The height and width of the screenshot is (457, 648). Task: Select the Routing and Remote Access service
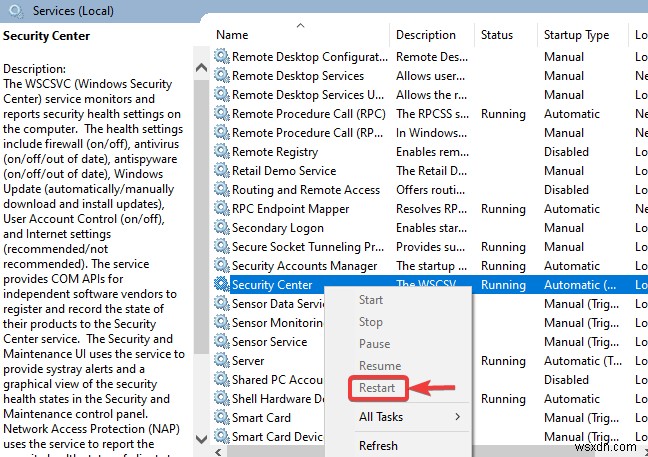tap(306, 190)
